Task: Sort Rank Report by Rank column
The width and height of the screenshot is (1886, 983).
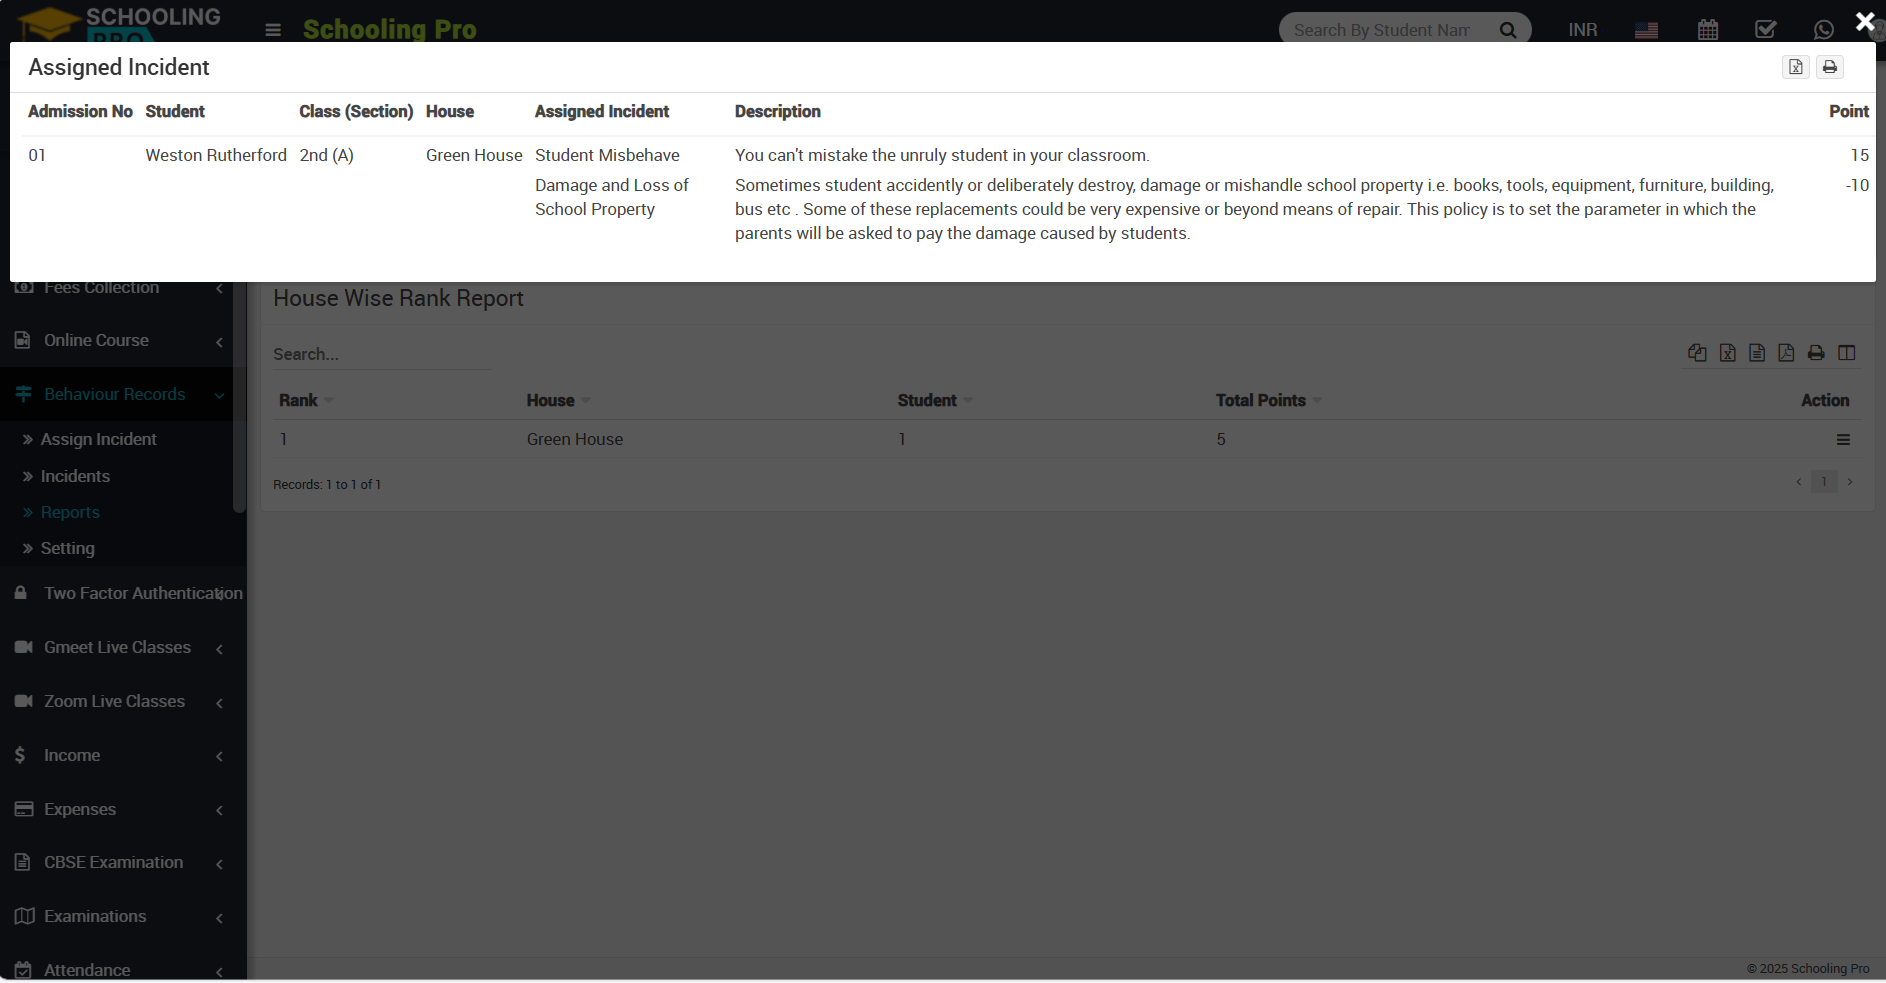Action: (306, 400)
